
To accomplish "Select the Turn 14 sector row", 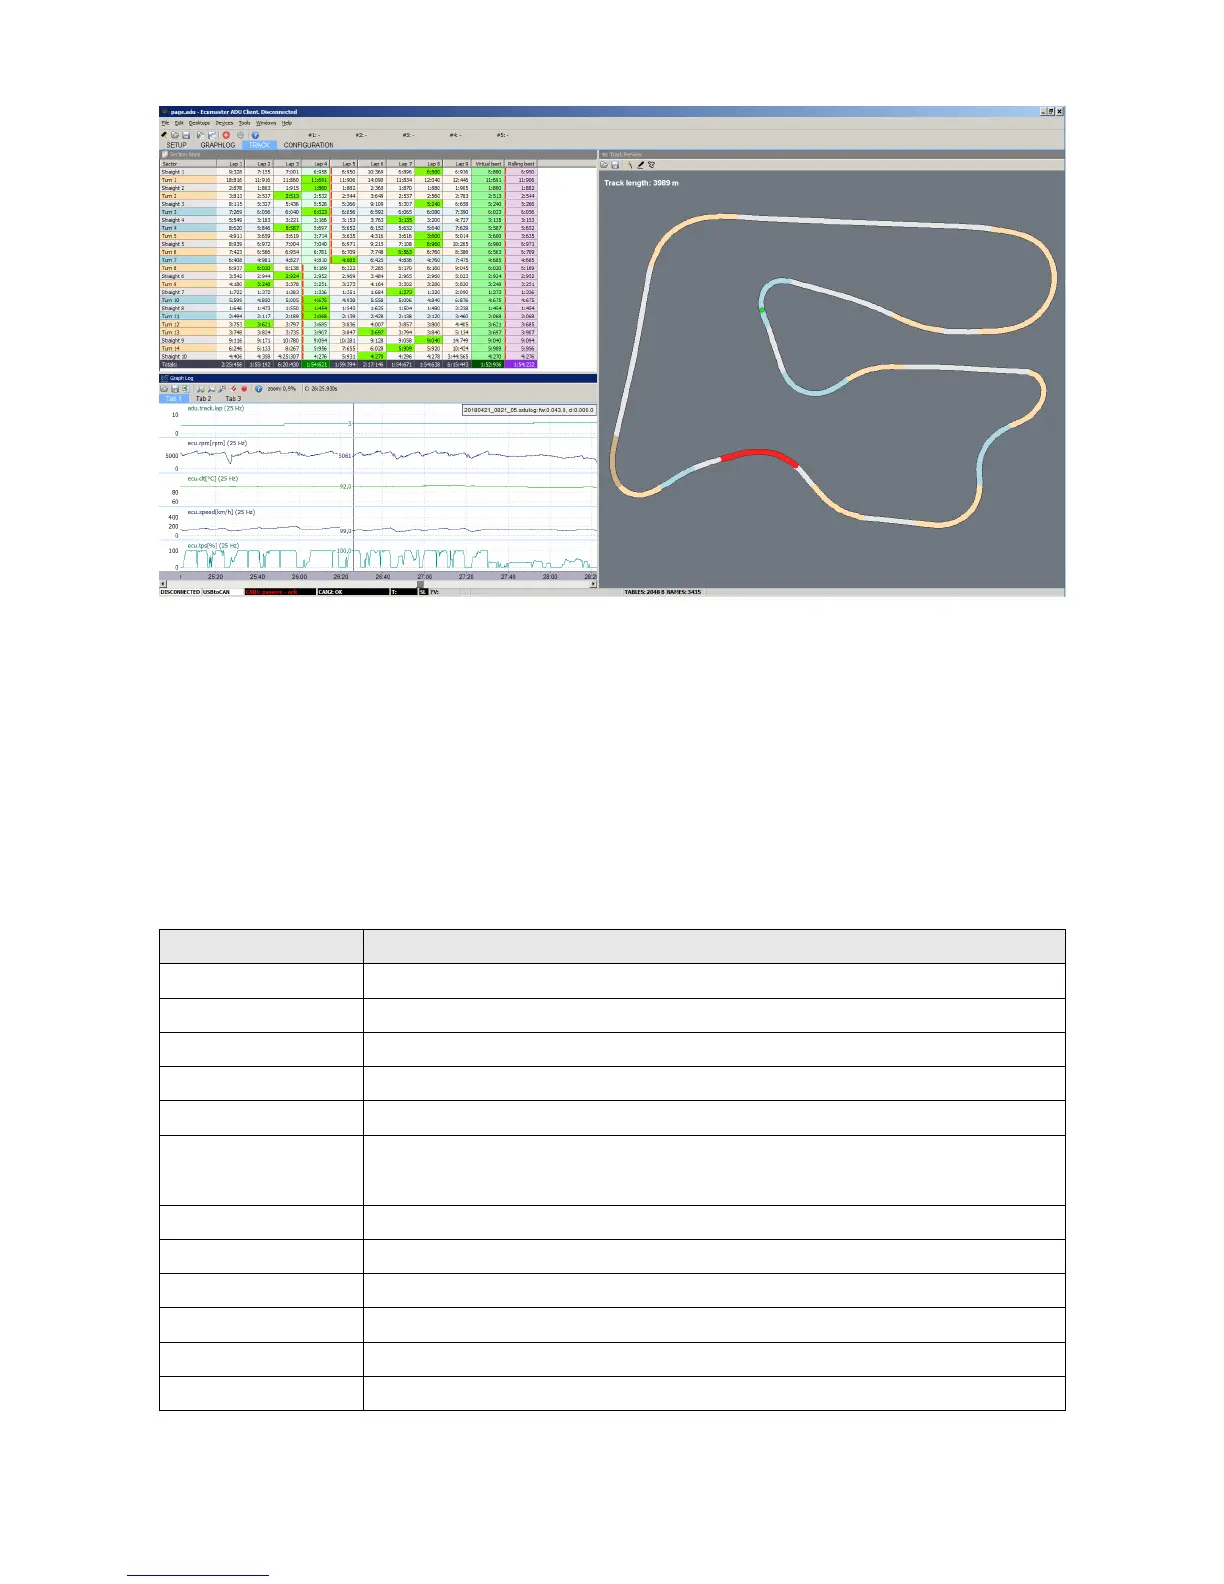I will coord(188,348).
